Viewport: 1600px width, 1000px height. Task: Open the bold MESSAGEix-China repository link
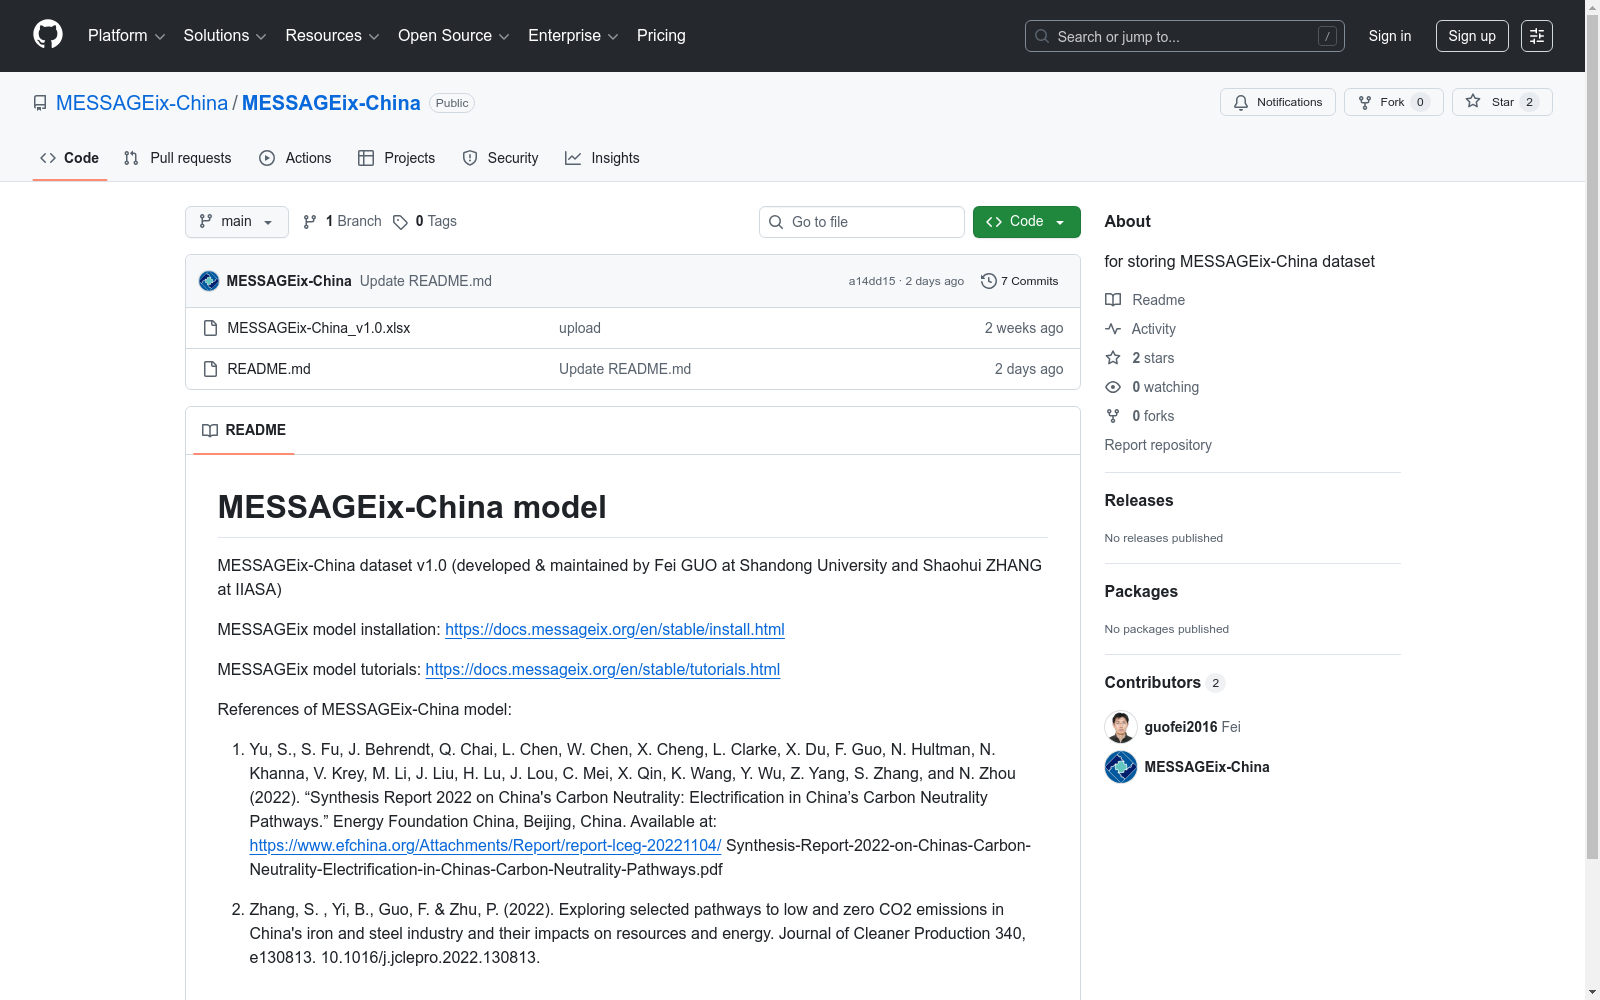coord(331,103)
